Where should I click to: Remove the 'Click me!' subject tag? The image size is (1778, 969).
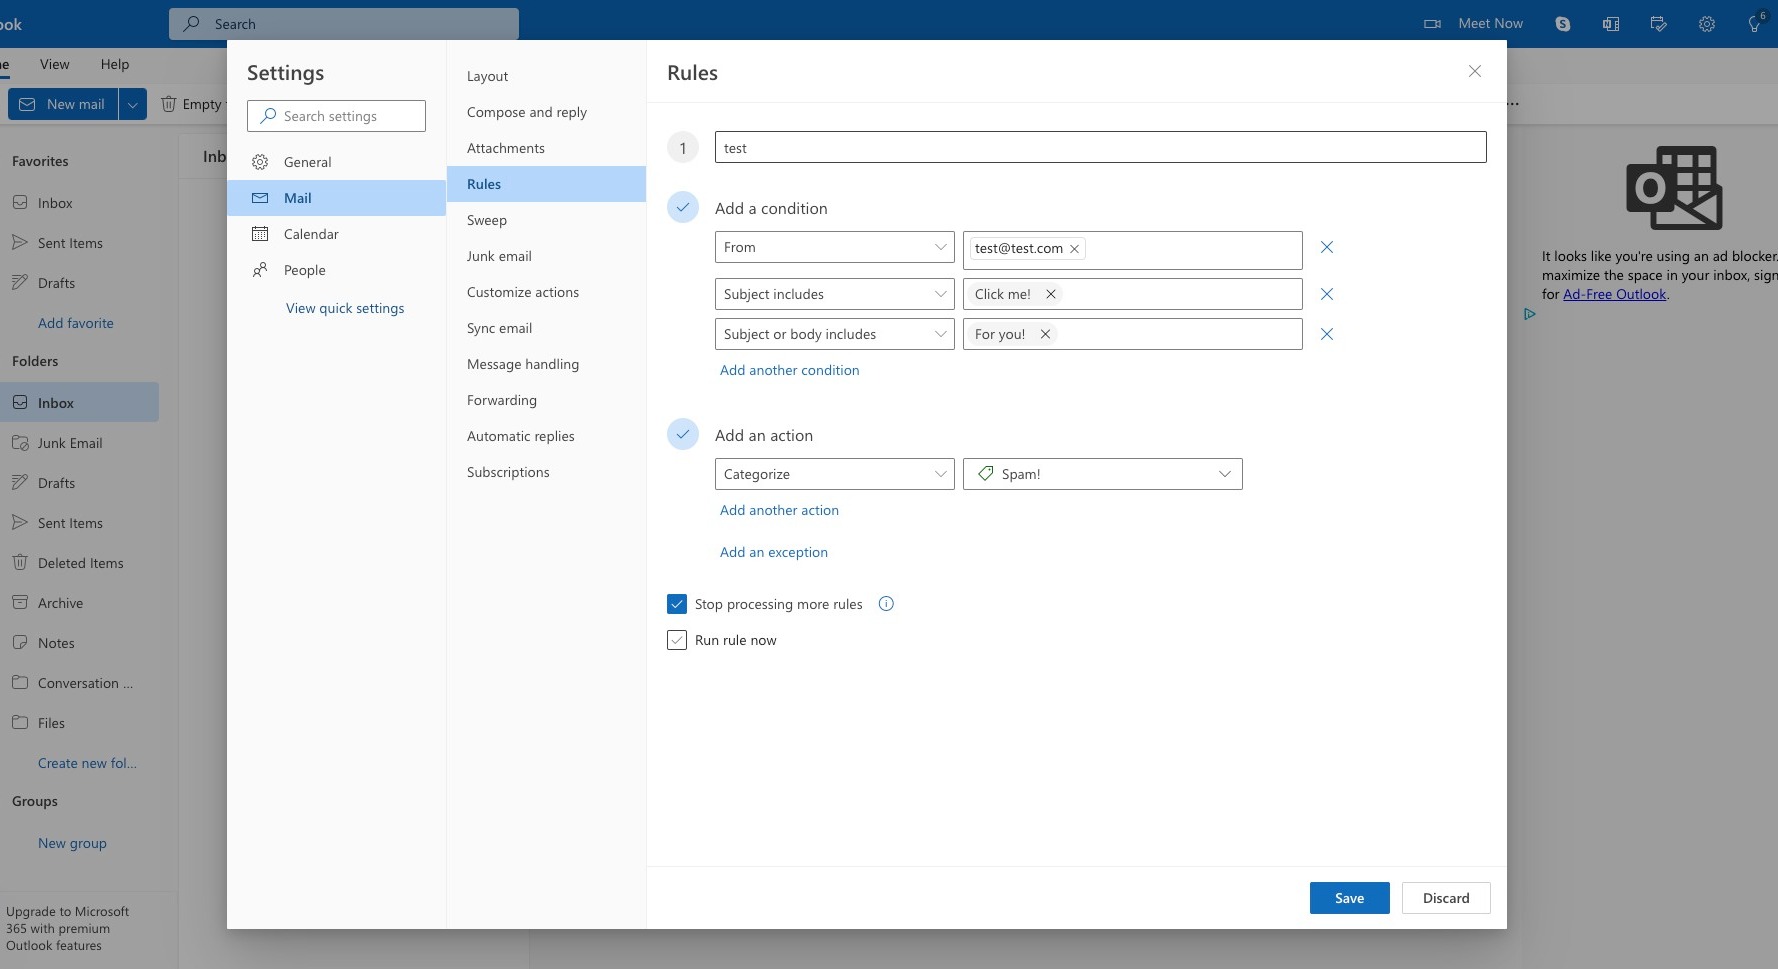pos(1050,294)
